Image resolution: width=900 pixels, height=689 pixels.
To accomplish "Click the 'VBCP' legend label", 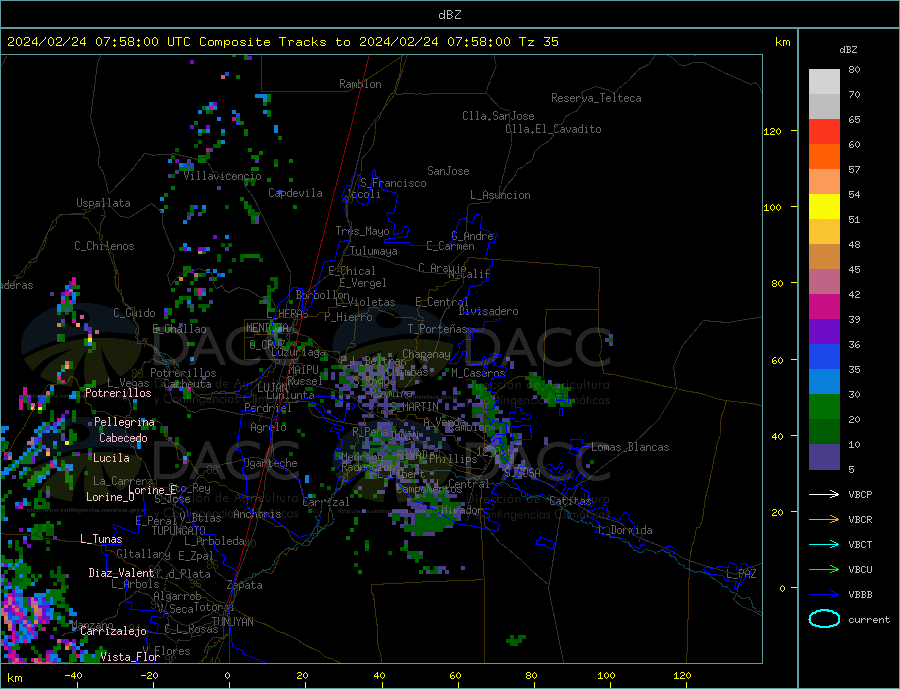I will [x=860, y=494].
